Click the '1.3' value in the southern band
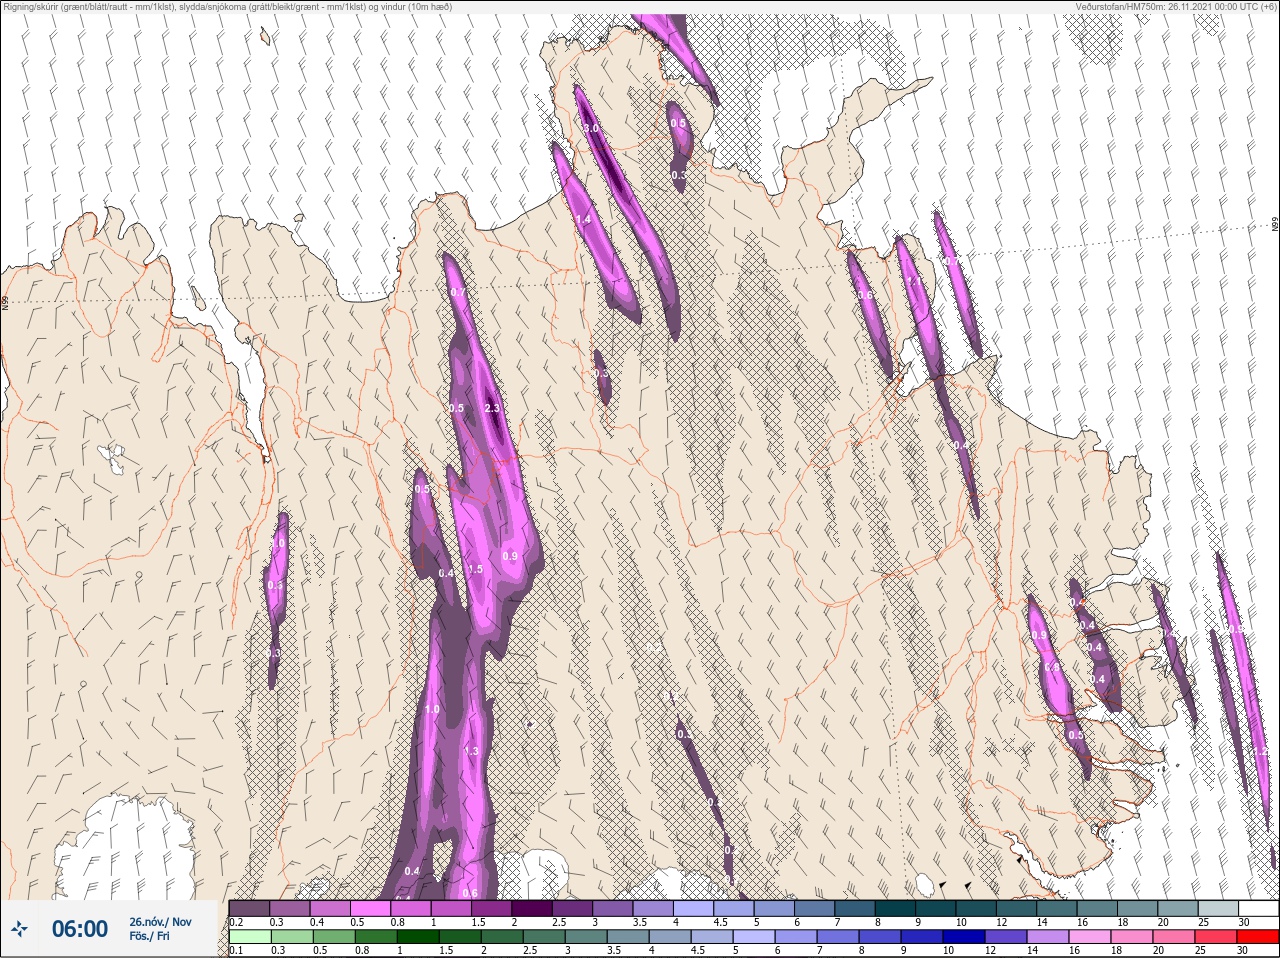The height and width of the screenshot is (958, 1280). (472, 751)
